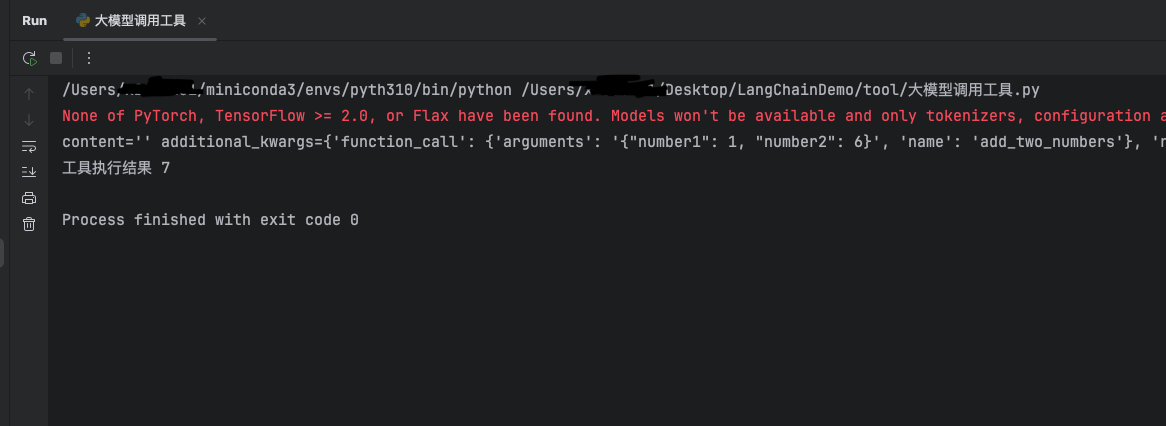The height and width of the screenshot is (426, 1166).
Task: Close the 大模型调用工具 run tab
Action: [202, 21]
